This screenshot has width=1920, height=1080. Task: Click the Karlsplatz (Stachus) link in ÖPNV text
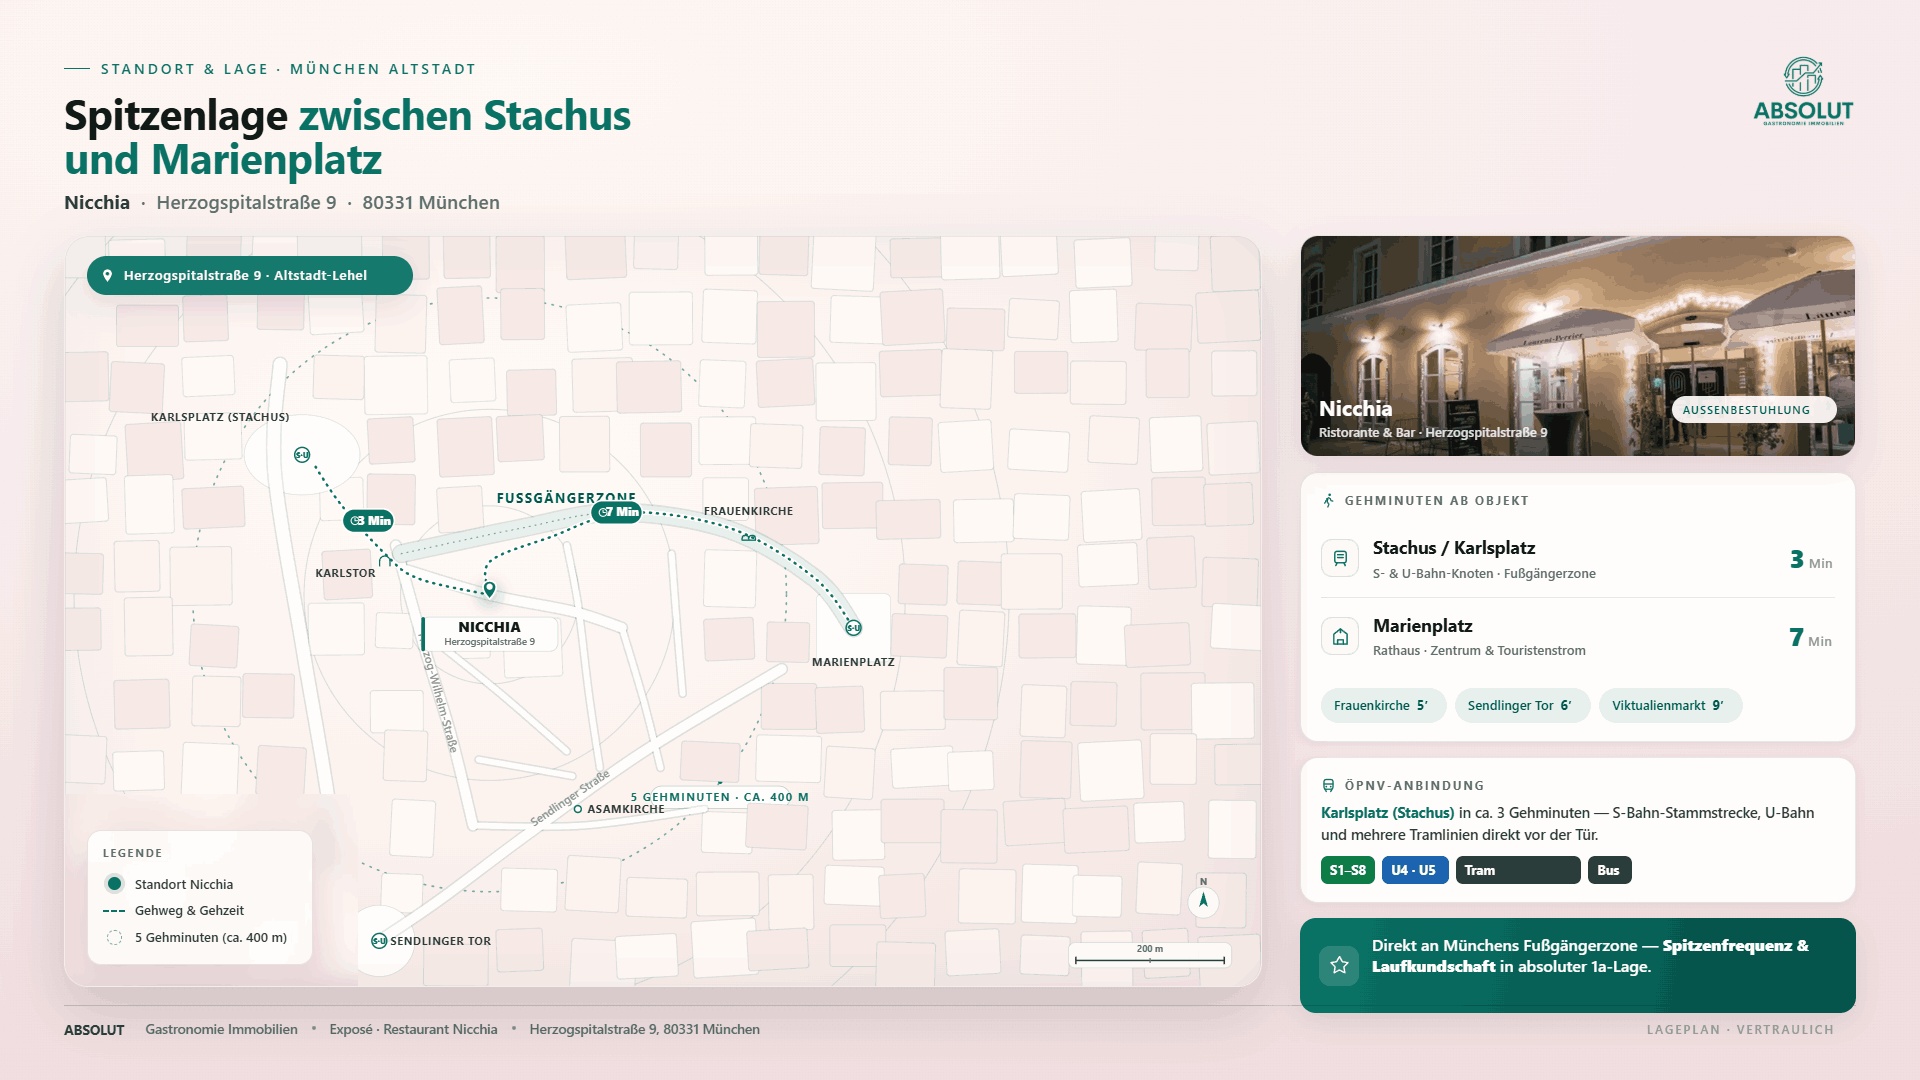click(x=1387, y=813)
